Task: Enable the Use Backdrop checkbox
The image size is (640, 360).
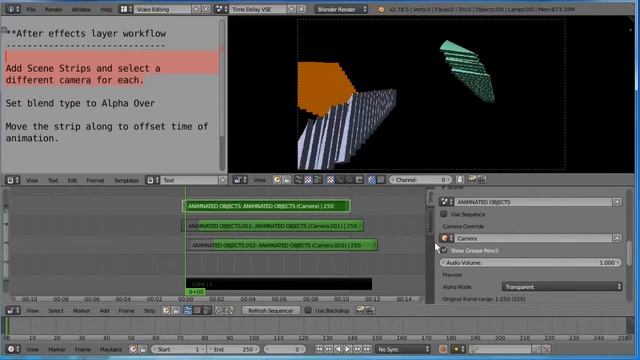Action: pos(309,310)
